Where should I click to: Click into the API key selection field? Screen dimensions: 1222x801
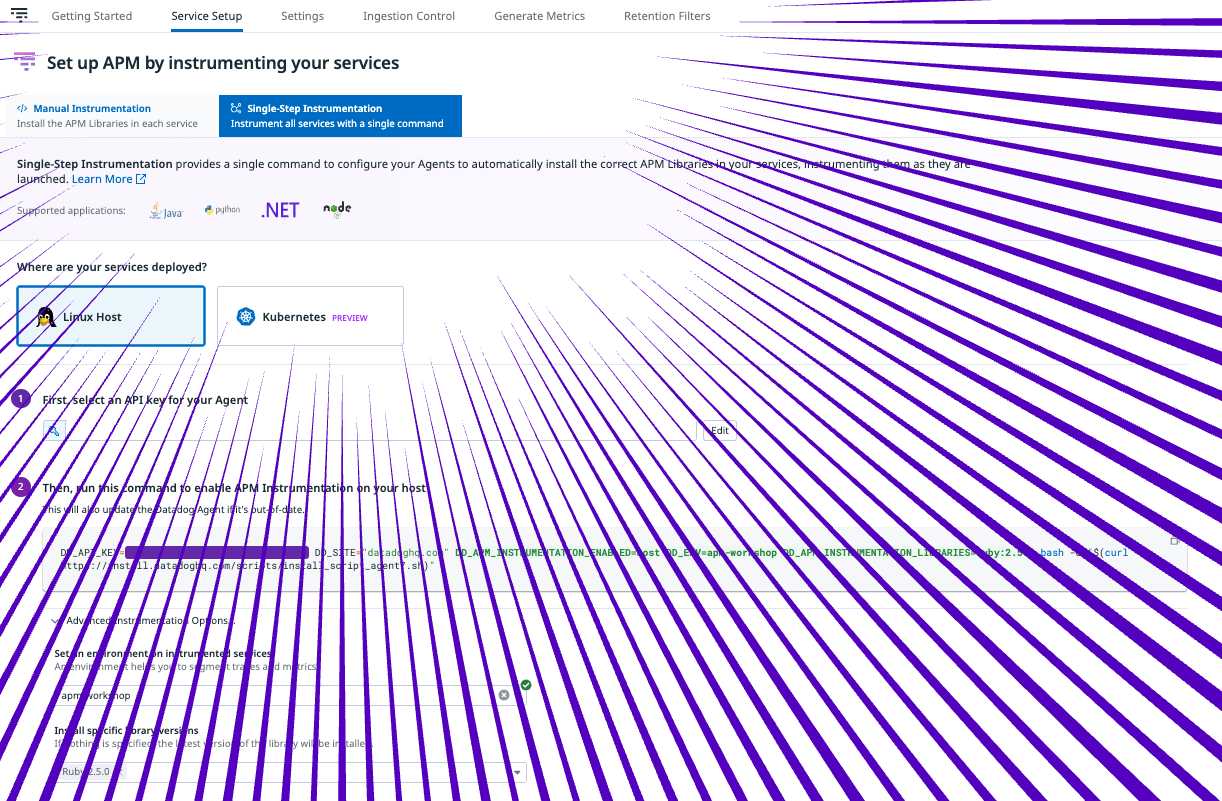[369, 430]
